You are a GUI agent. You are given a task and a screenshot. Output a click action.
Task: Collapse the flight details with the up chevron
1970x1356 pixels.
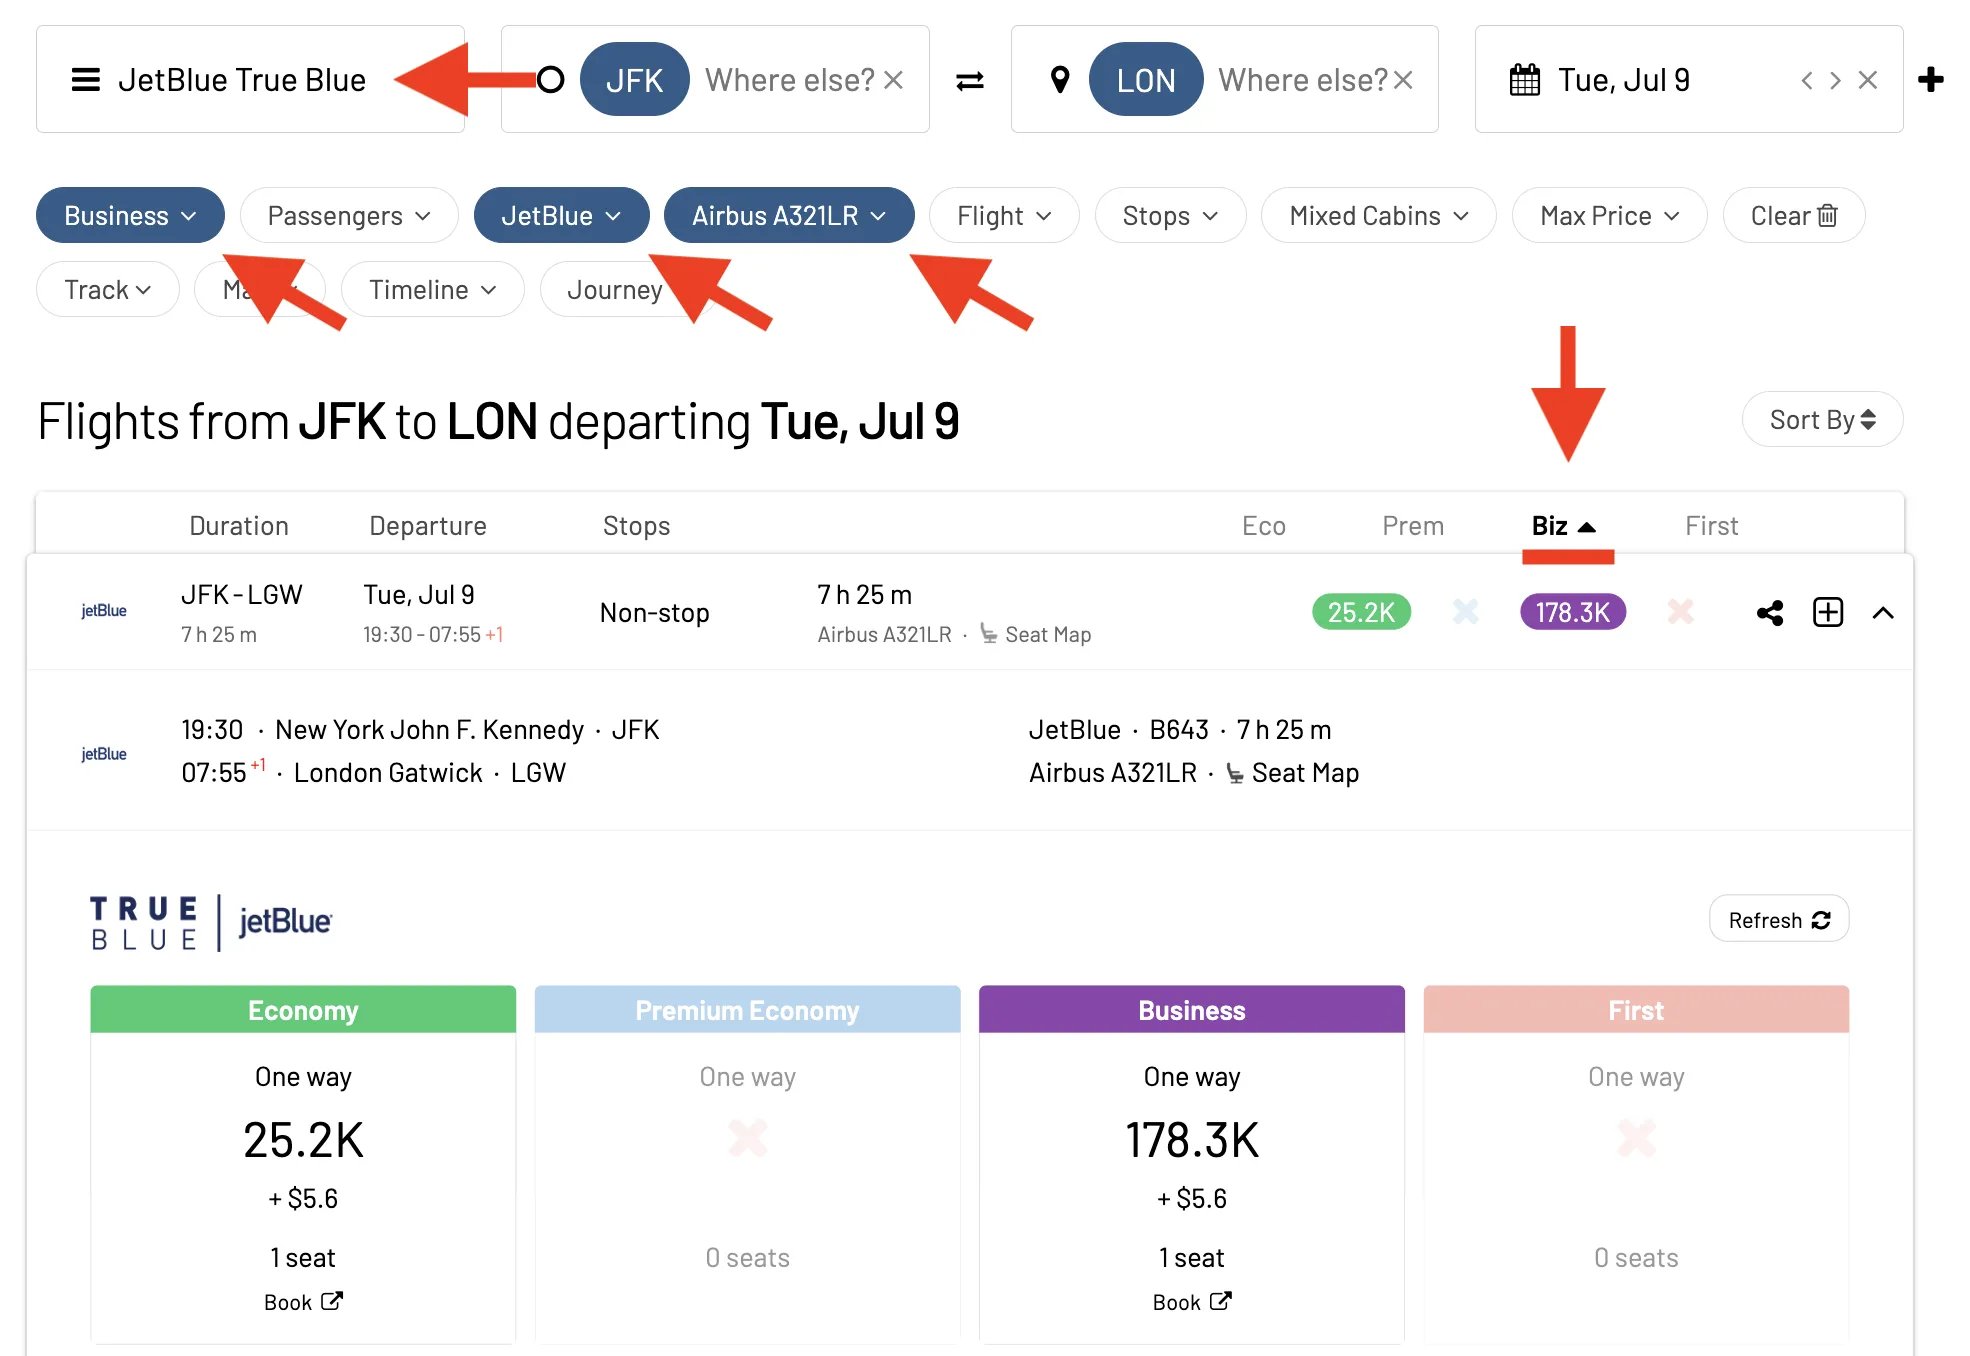1883,612
